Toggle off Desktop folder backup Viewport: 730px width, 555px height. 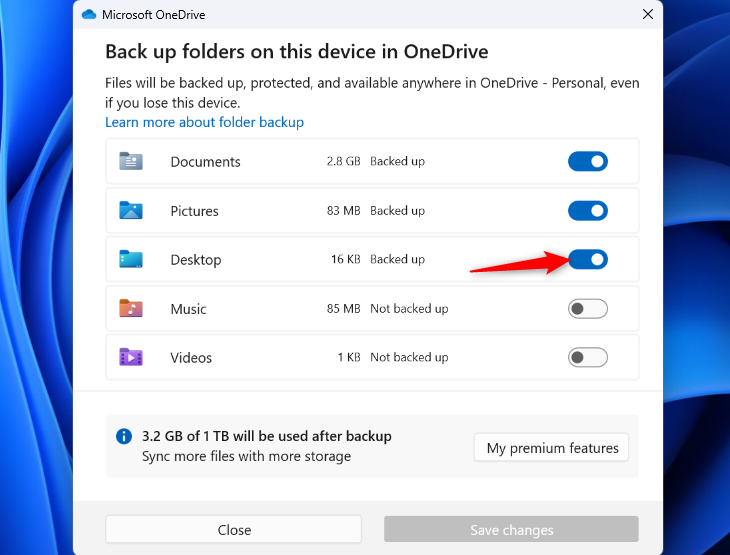tap(588, 260)
